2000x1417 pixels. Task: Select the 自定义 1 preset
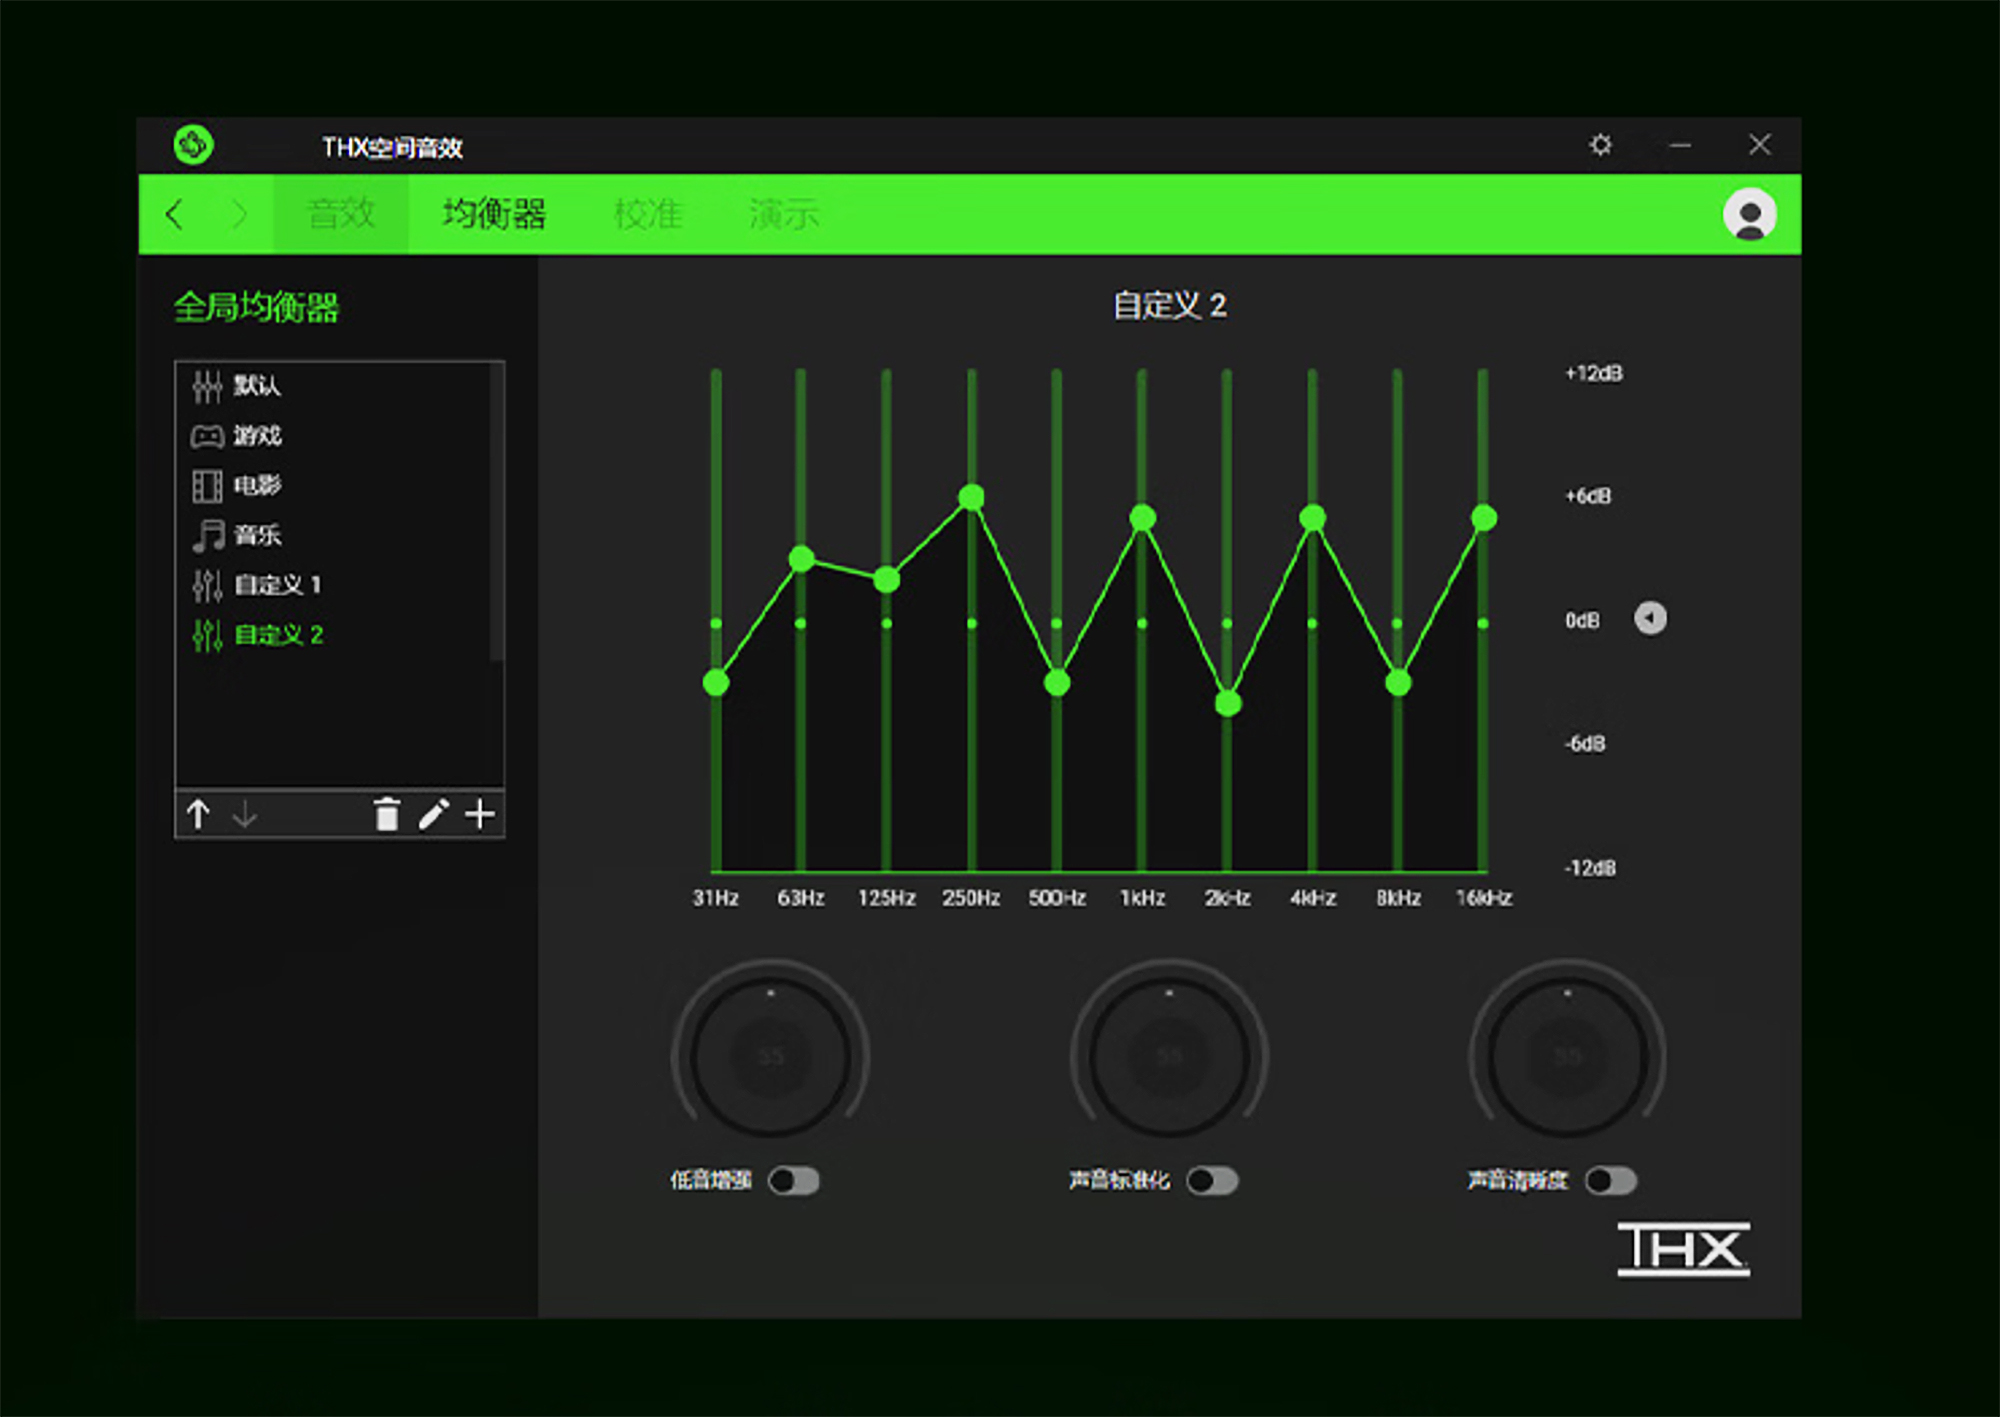277,585
